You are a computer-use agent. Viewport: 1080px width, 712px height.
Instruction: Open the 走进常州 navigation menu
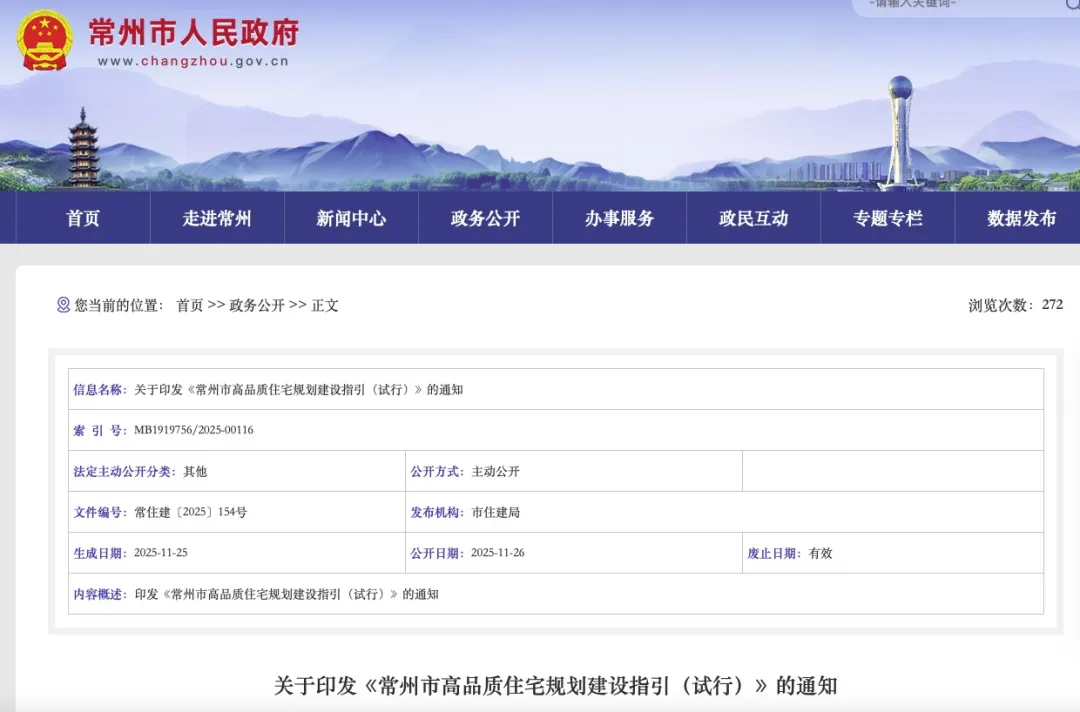point(217,218)
